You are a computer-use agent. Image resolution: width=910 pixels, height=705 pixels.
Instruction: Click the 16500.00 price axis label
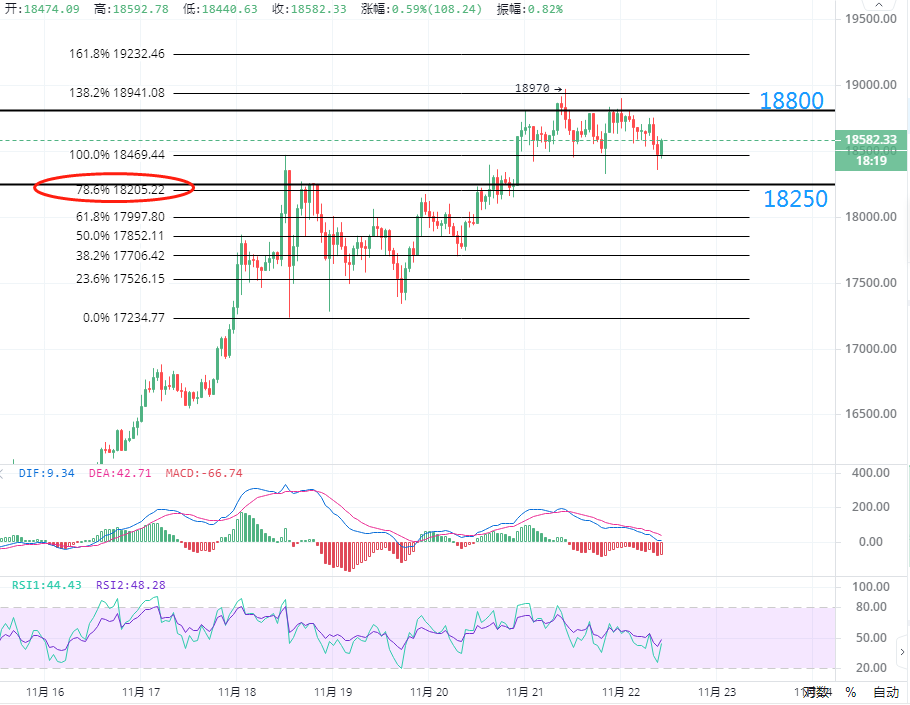(x=871, y=414)
